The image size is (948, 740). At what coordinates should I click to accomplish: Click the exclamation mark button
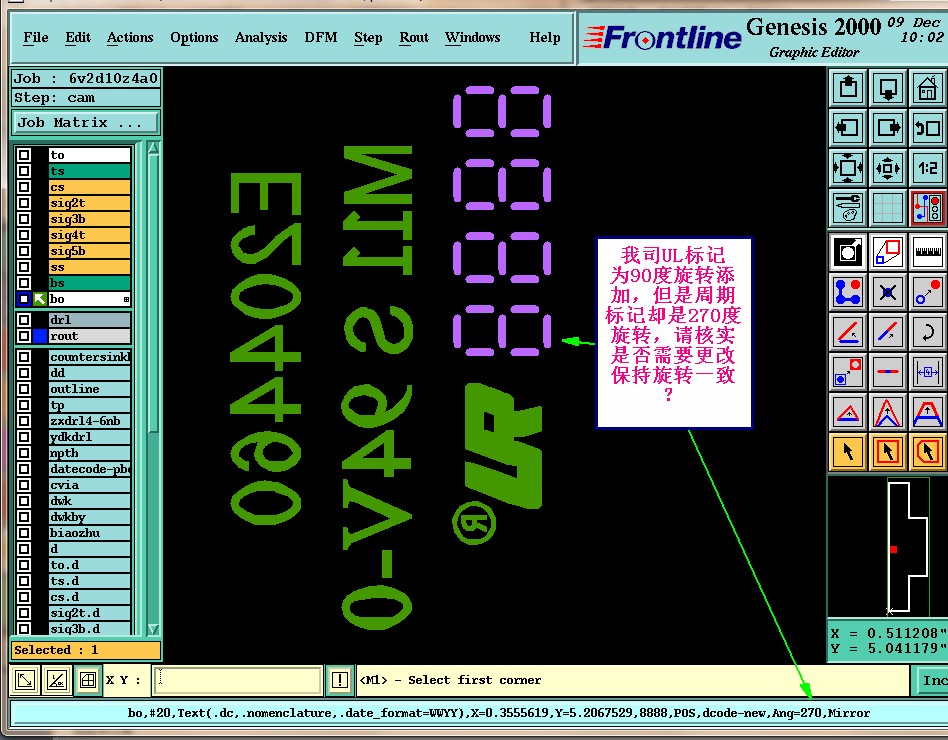point(340,680)
